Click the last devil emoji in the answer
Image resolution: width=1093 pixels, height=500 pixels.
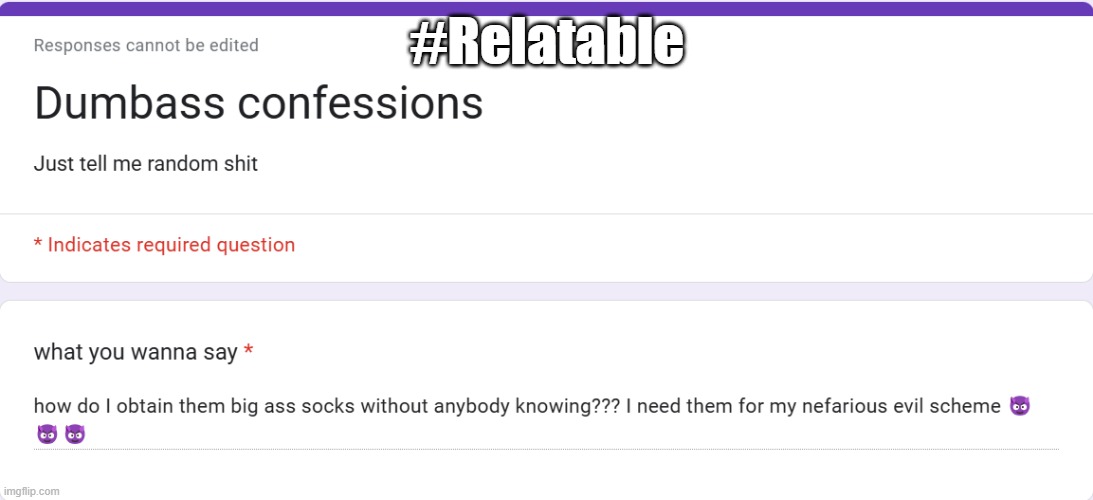pos(75,434)
